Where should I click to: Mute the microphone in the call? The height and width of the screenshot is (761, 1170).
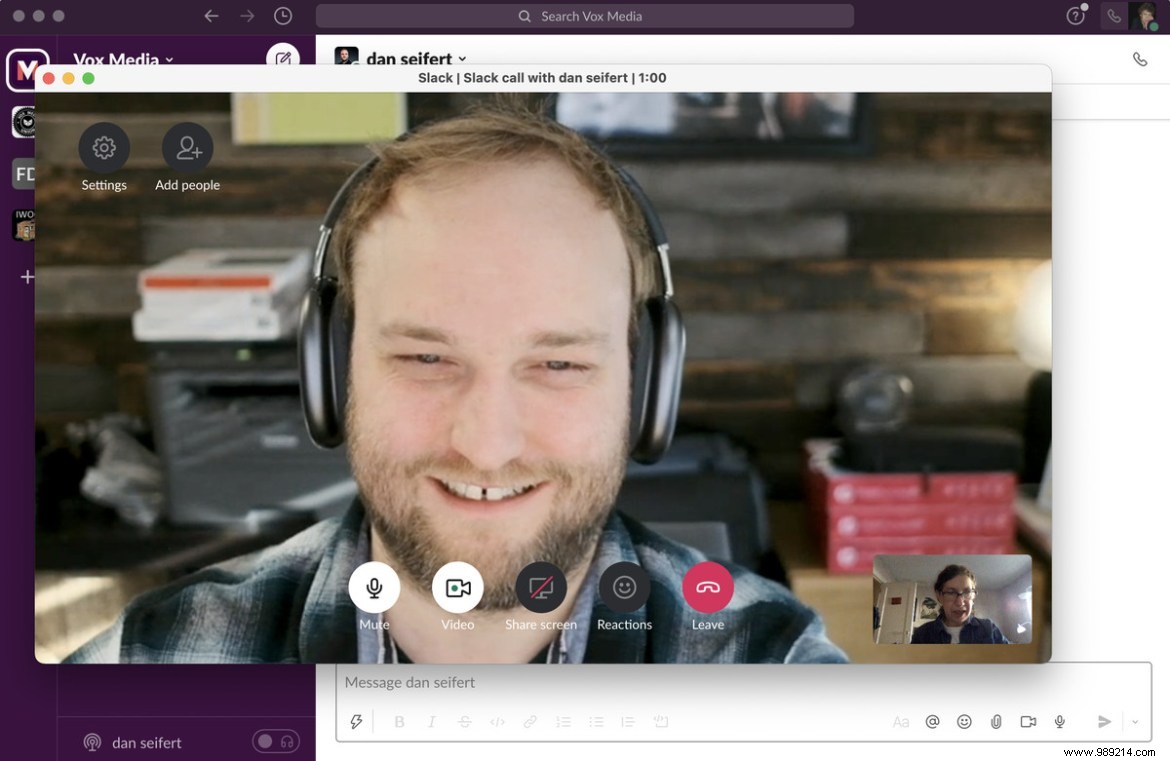pyautogui.click(x=374, y=588)
